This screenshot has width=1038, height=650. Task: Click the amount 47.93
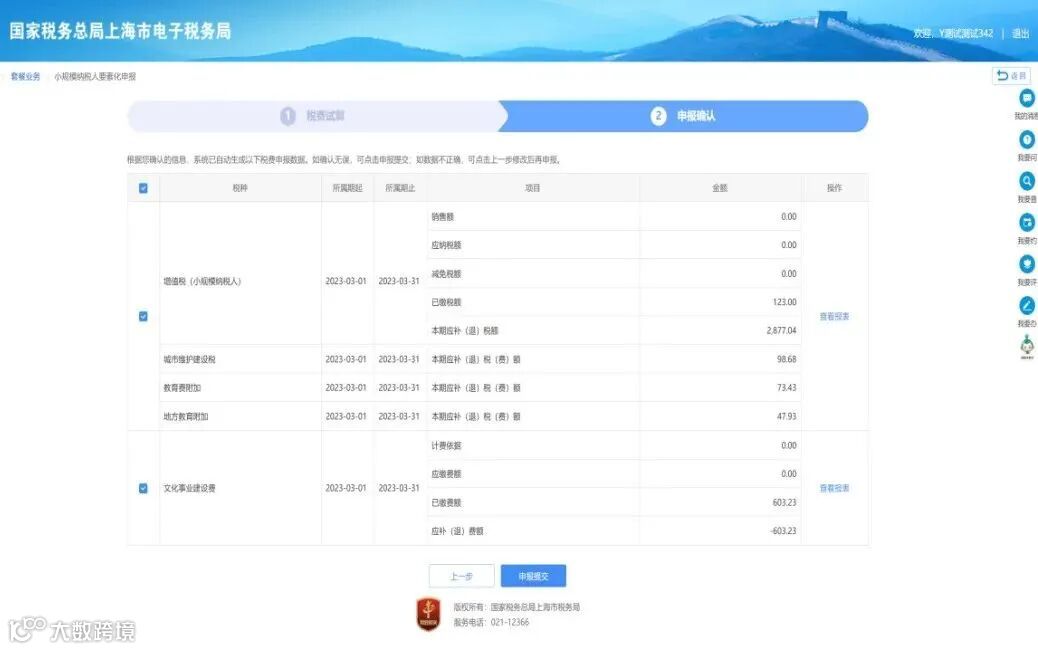point(786,416)
